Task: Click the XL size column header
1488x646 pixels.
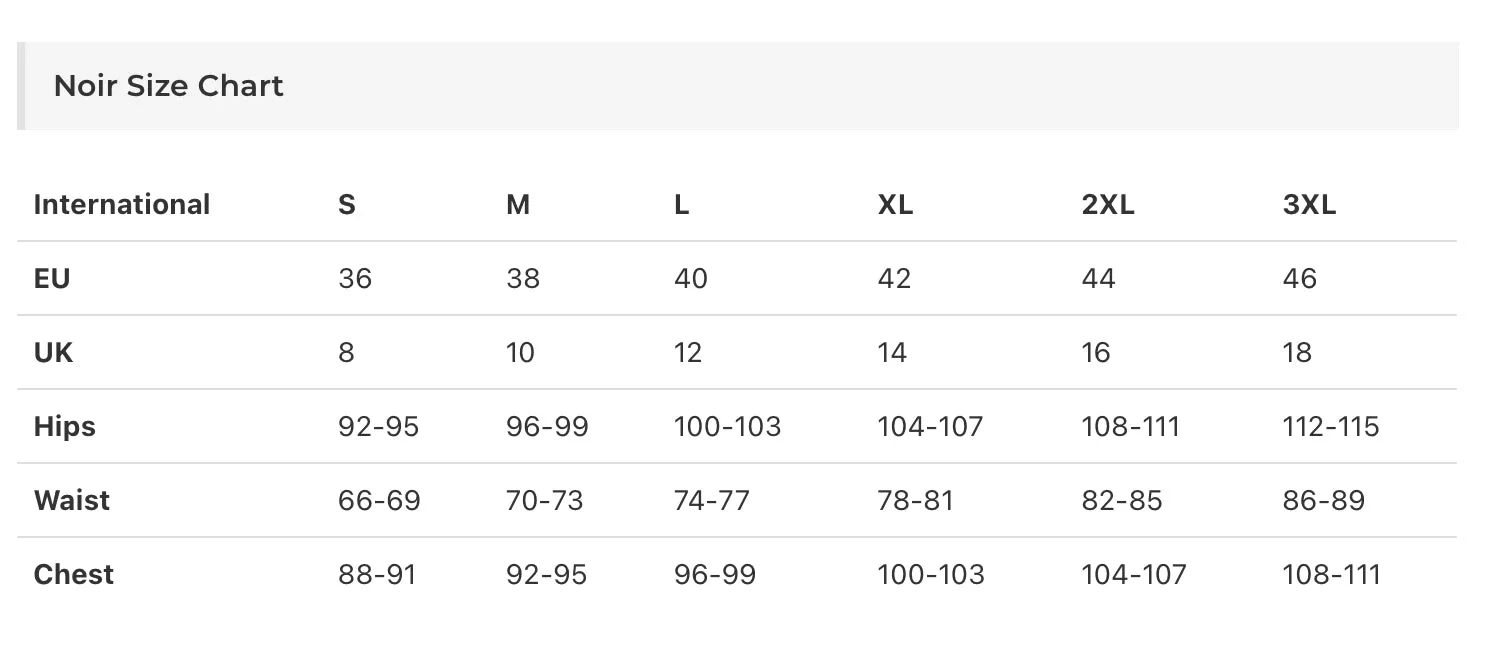Action: tap(895, 204)
